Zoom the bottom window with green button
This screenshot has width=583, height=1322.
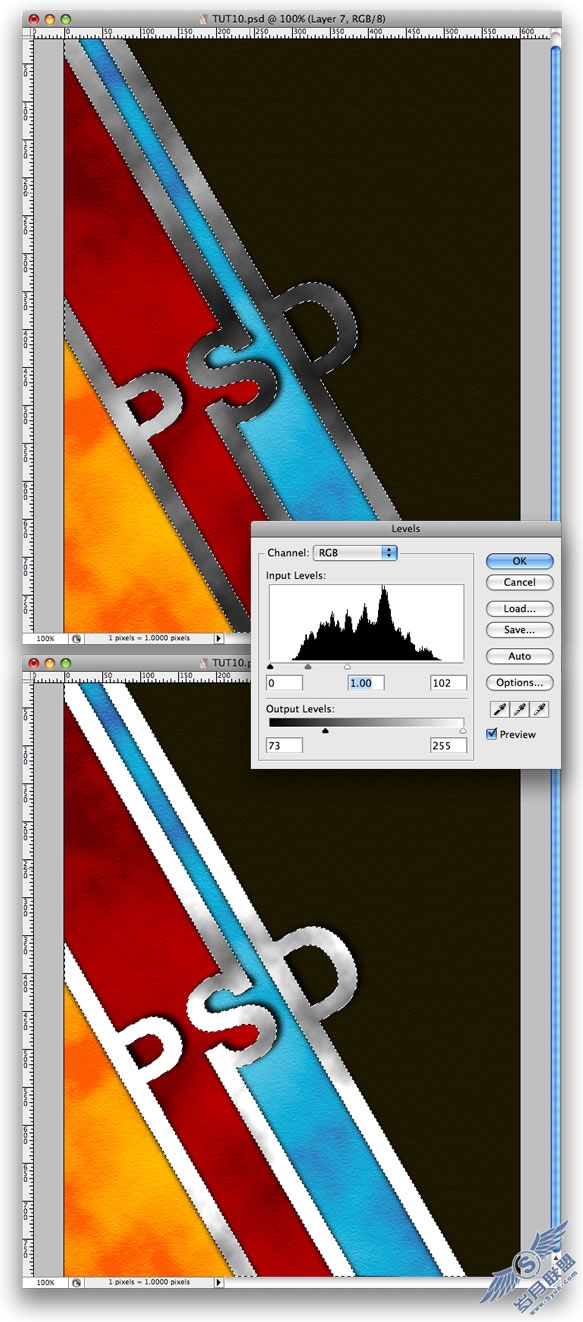tap(66, 663)
